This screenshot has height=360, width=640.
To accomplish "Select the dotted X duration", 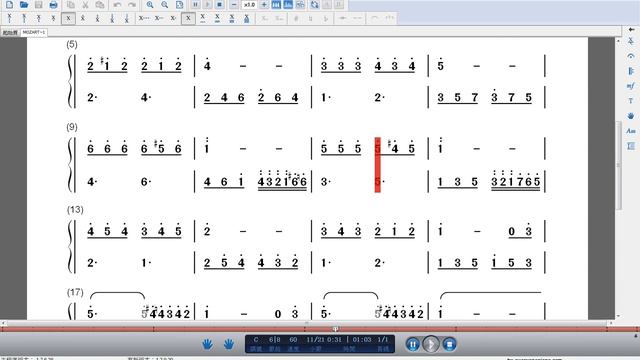I will coord(173,18).
